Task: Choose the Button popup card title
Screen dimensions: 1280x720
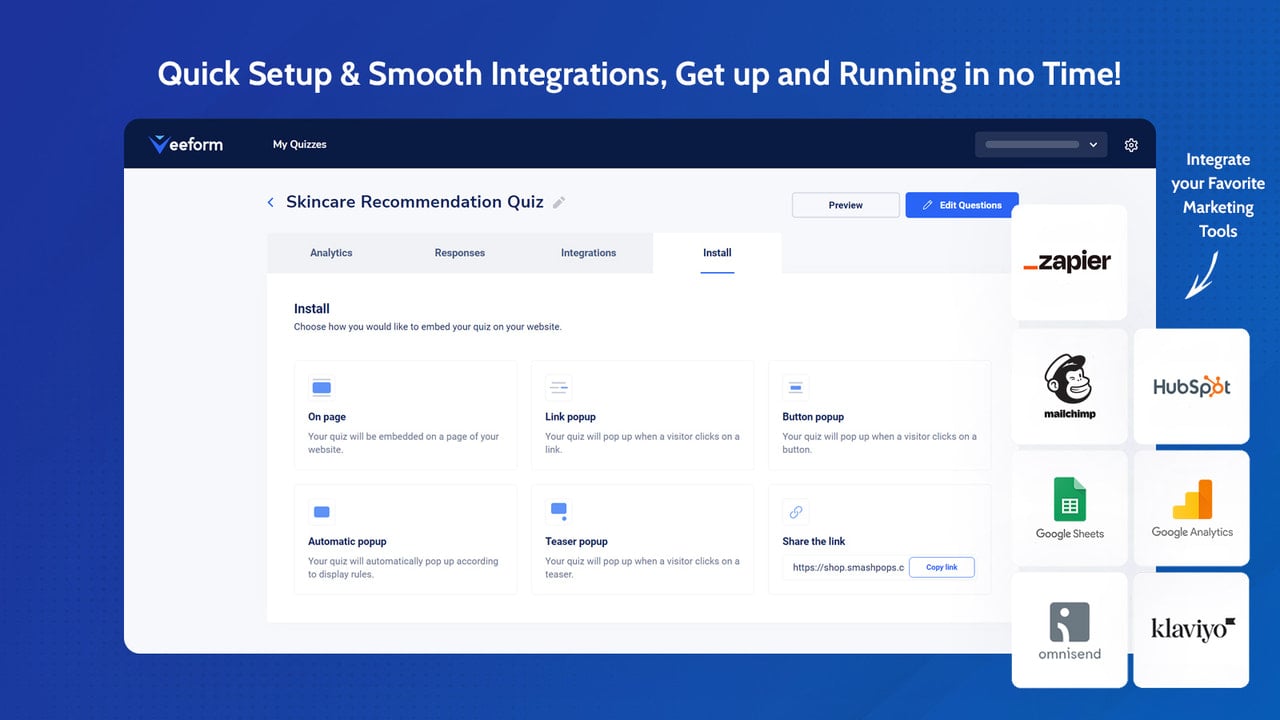Action: point(813,417)
